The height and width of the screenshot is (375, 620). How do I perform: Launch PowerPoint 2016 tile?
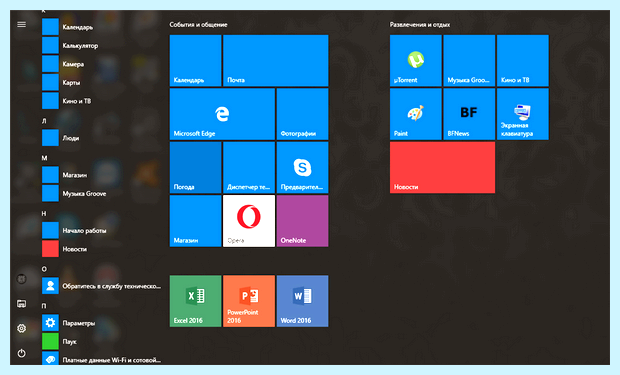point(249,301)
